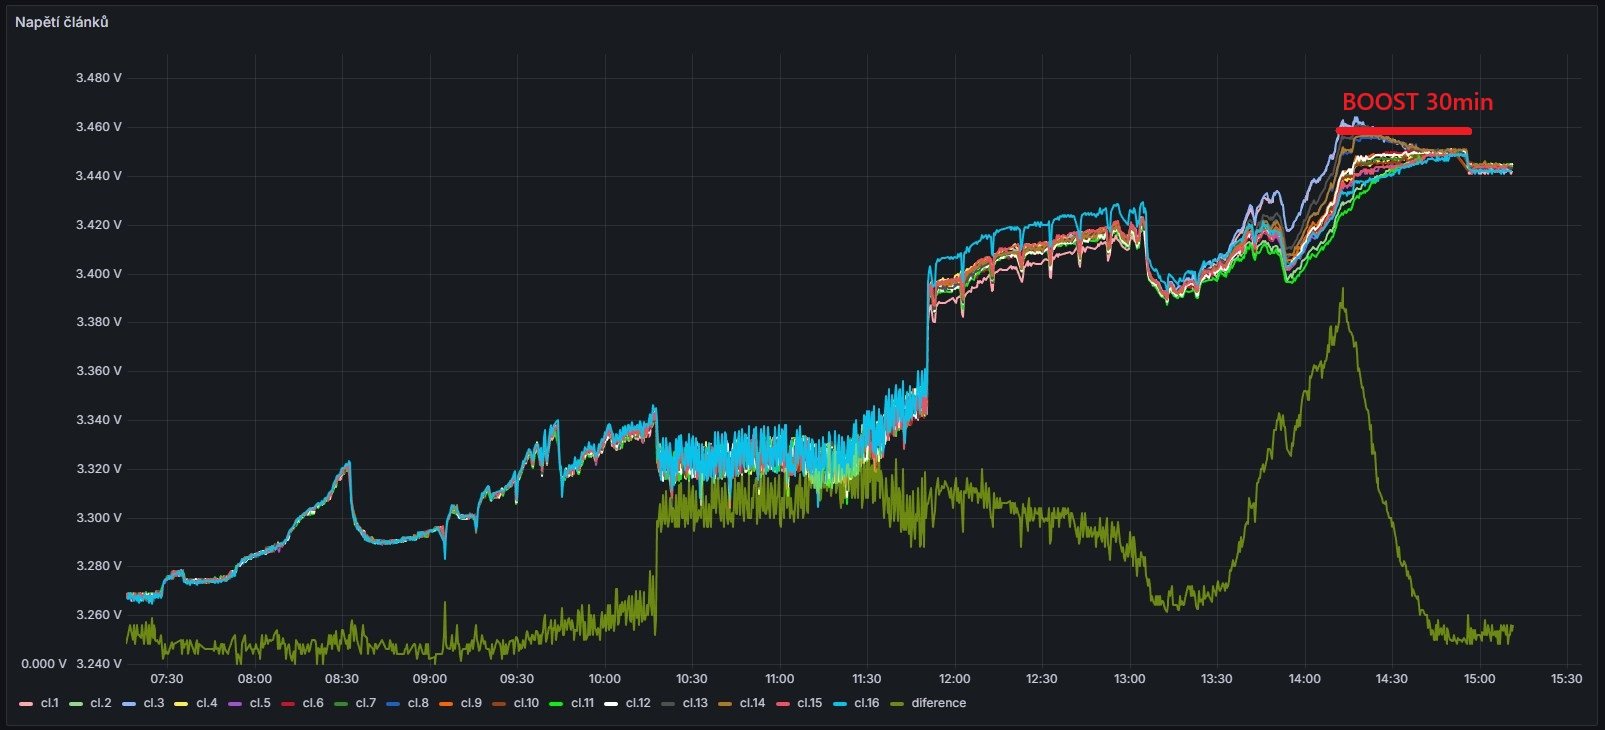Click the 13:00 time axis label
Viewport: 1605px width, 730px height.
click(x=1129, y=679)
